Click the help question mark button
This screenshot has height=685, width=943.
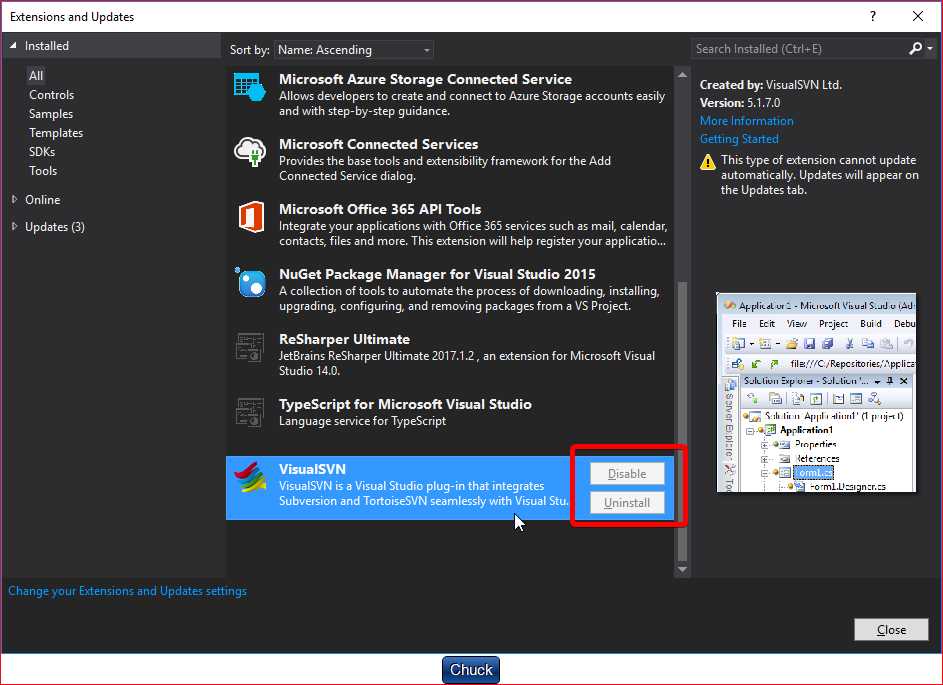tap(873, 16)
